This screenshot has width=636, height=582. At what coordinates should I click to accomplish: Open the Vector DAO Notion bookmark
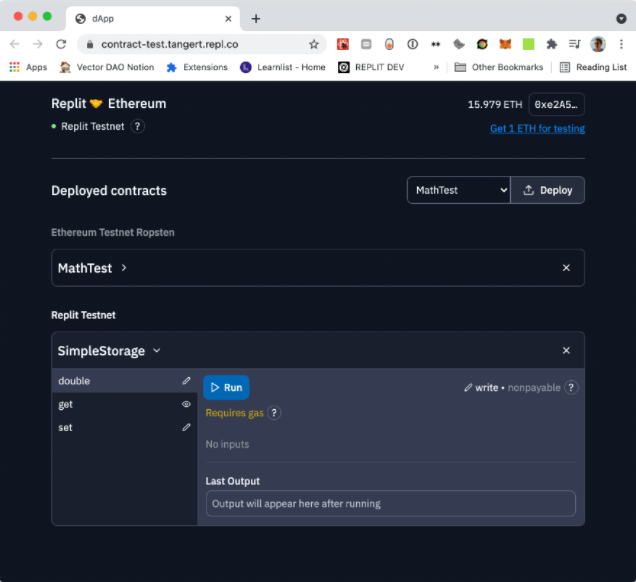coord(107,67)
